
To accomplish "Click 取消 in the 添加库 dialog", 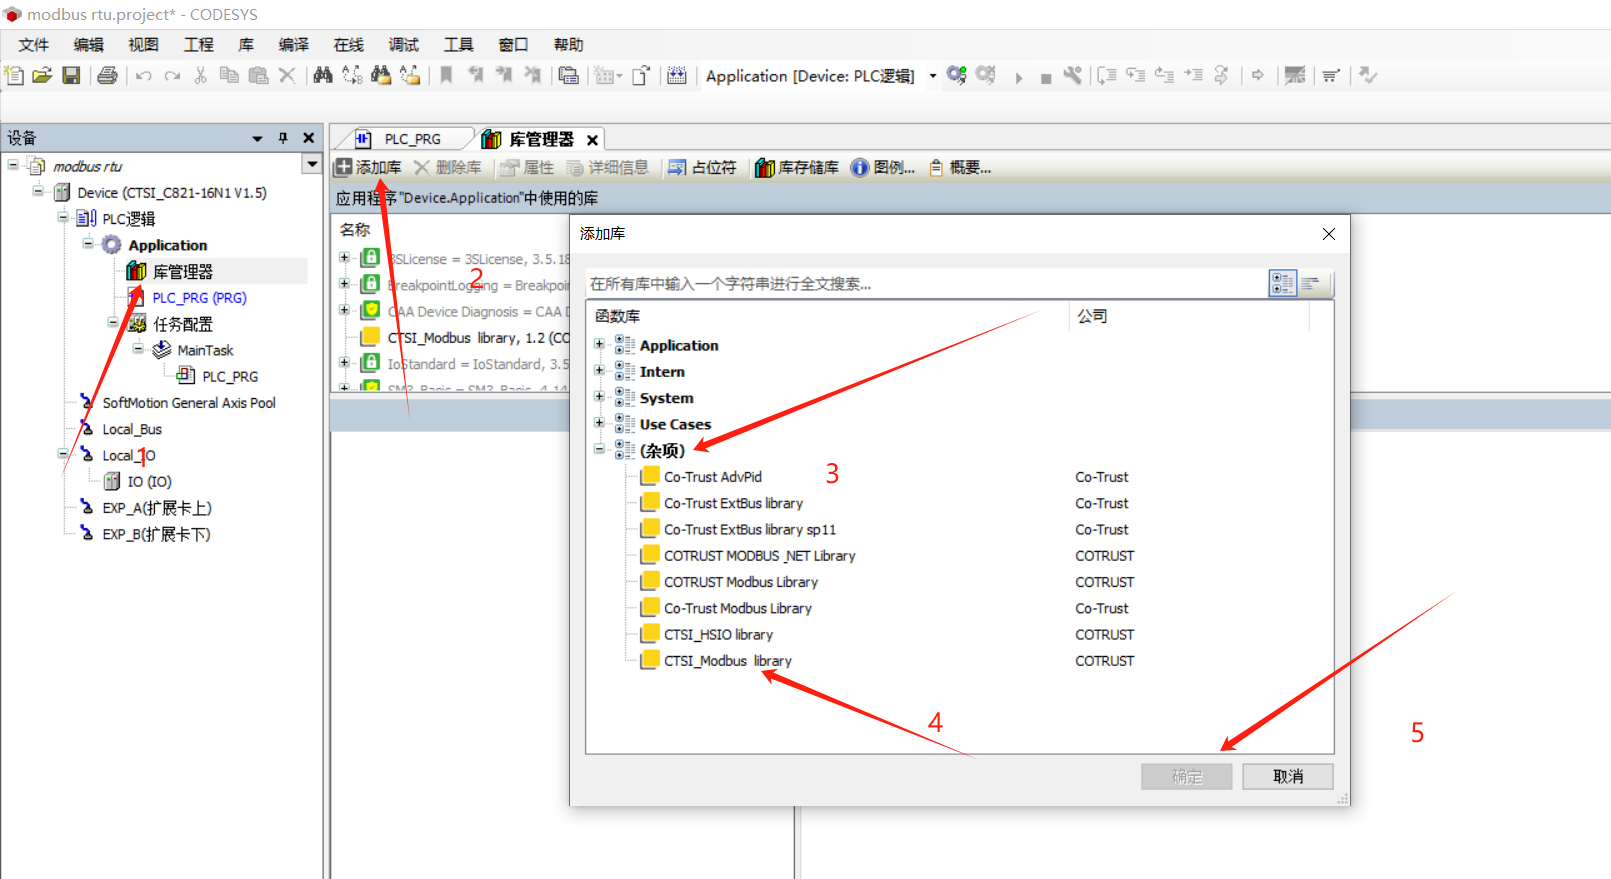I will coord(1287,777).
